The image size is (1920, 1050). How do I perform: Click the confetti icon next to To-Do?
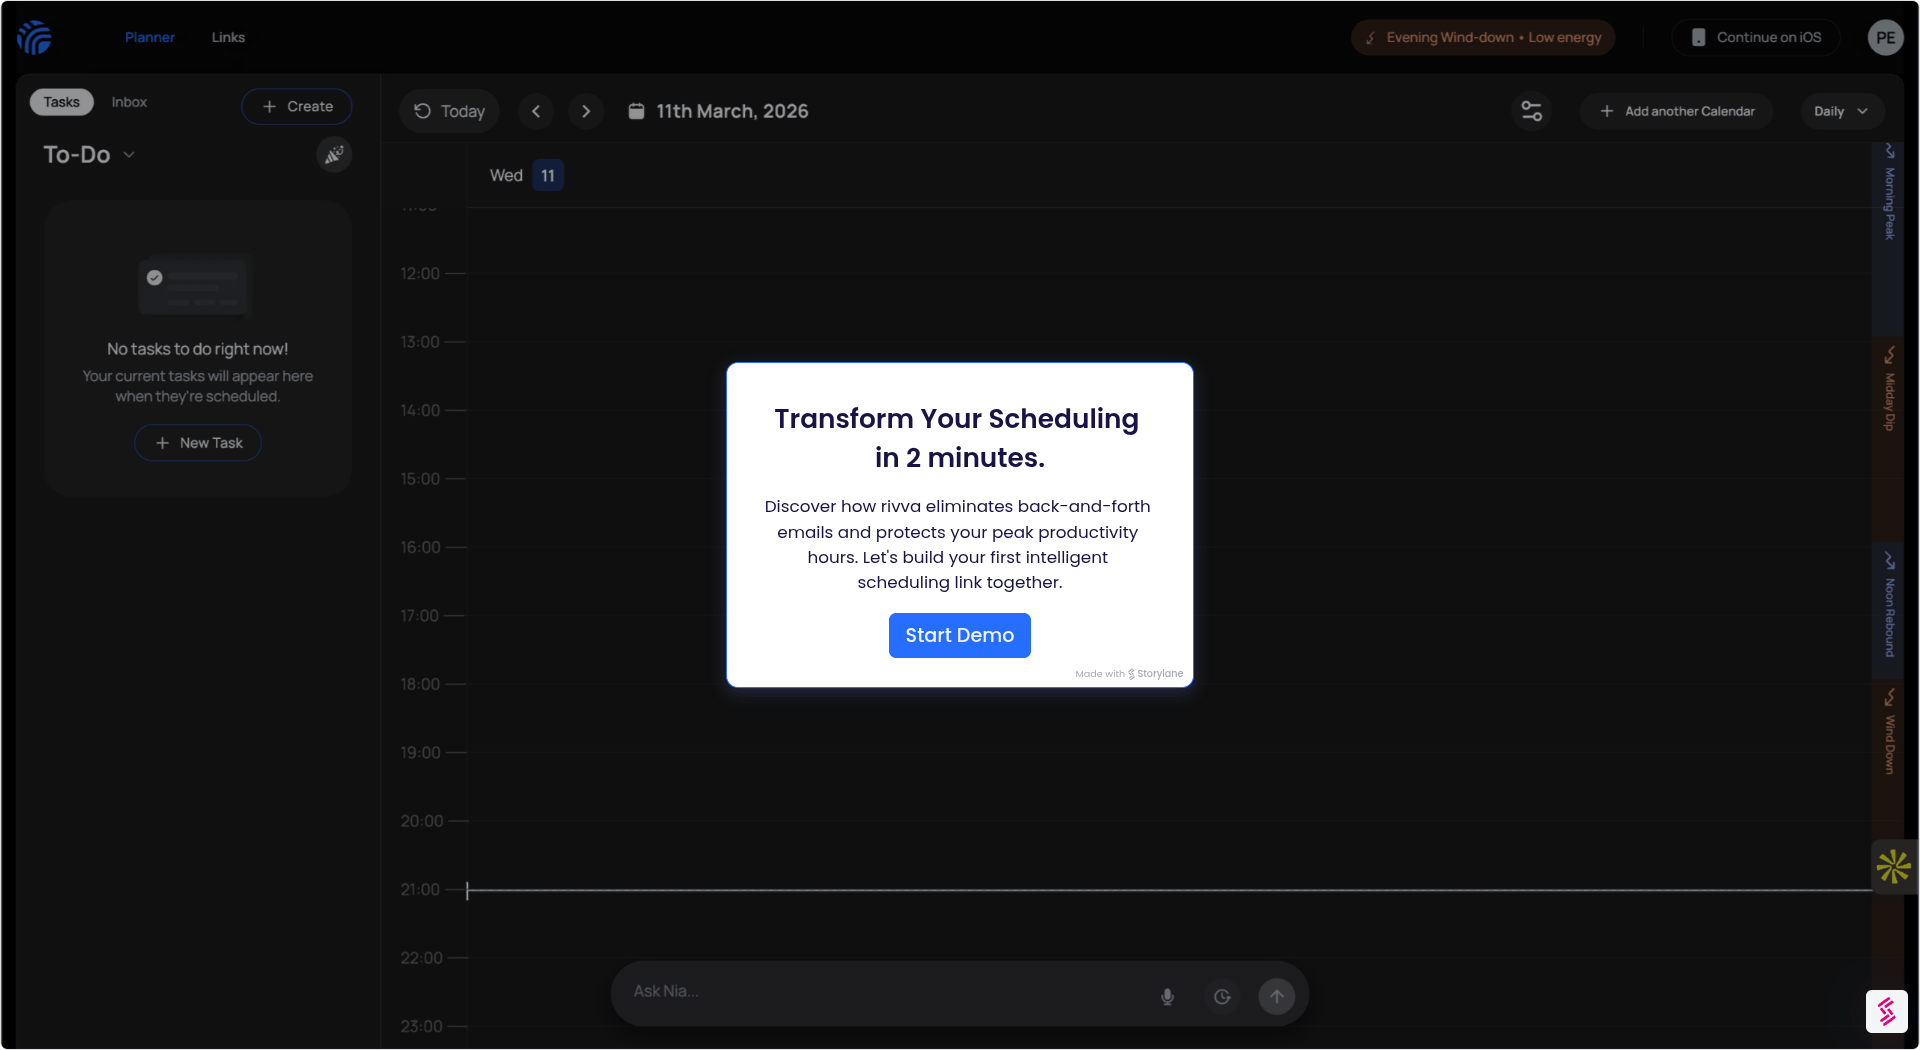(334, 154)
